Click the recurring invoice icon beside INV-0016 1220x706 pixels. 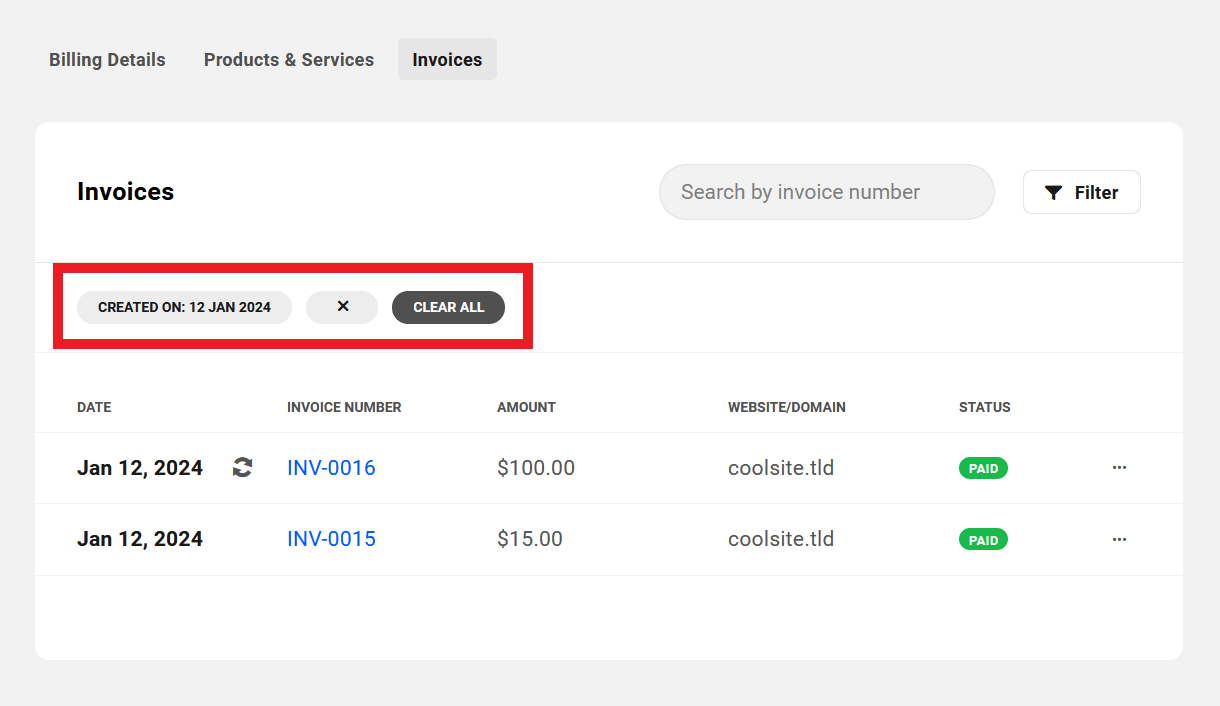coord(242,467)
